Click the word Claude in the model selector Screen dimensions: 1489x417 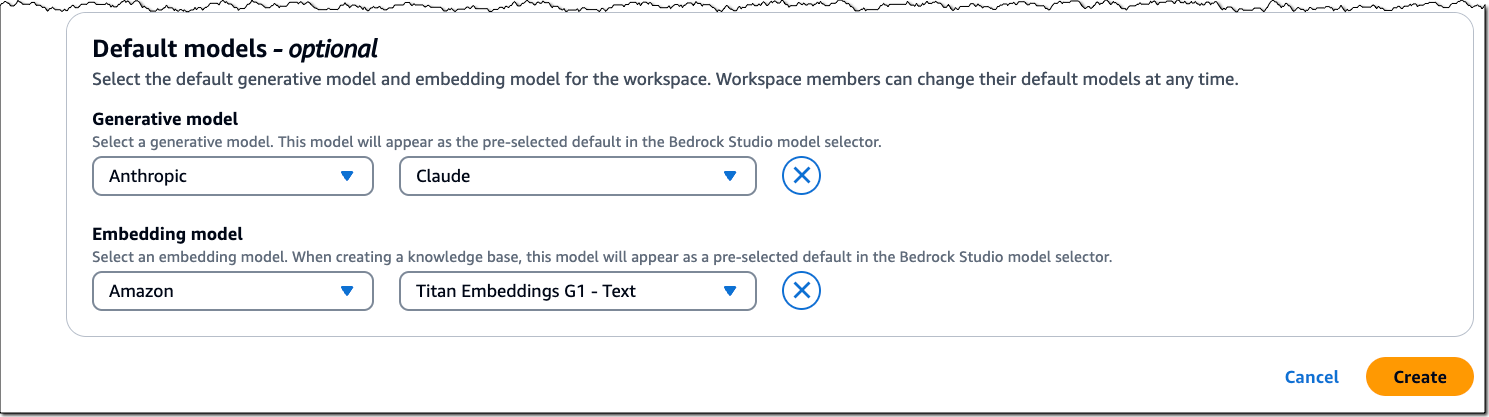tap(443, 176)
